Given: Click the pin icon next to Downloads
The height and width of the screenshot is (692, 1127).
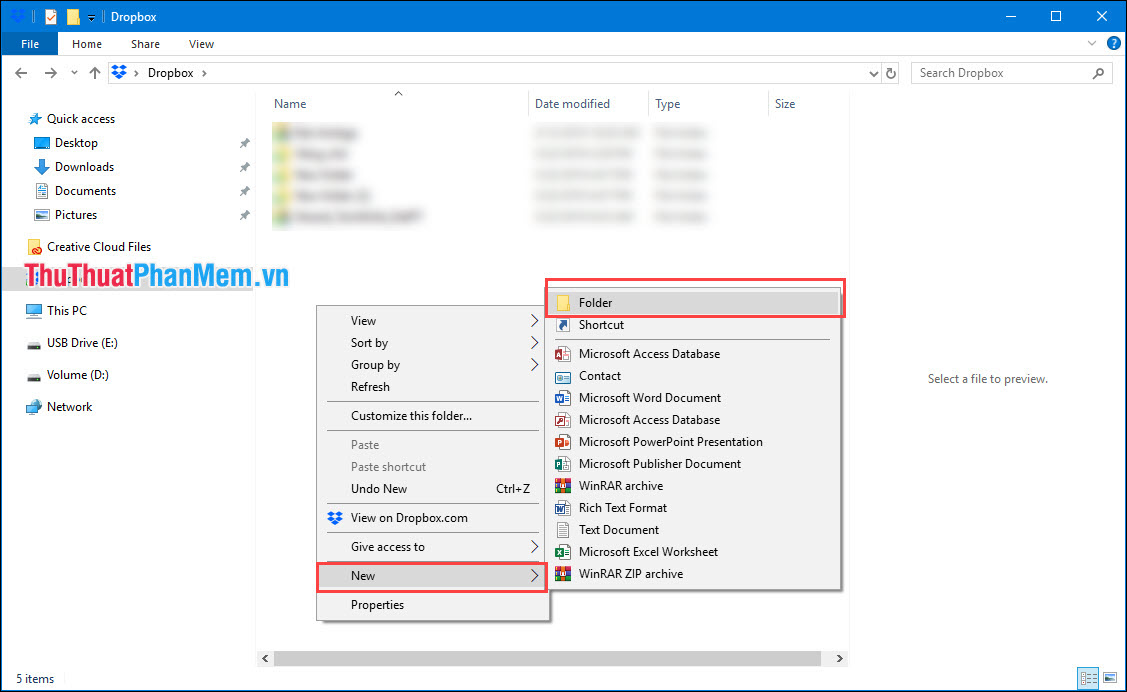Looking at the screenshot, I should (244, 167).
